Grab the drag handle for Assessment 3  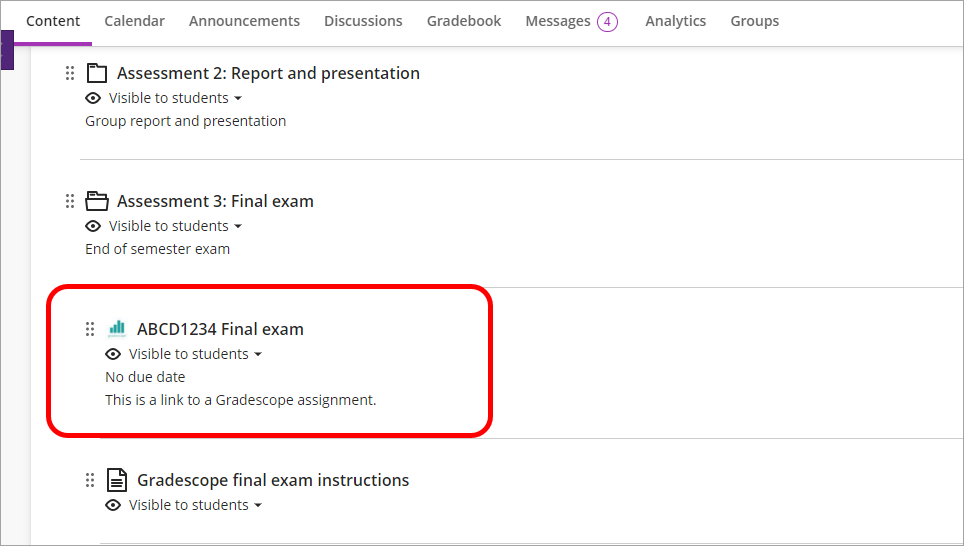pos(70,201)
